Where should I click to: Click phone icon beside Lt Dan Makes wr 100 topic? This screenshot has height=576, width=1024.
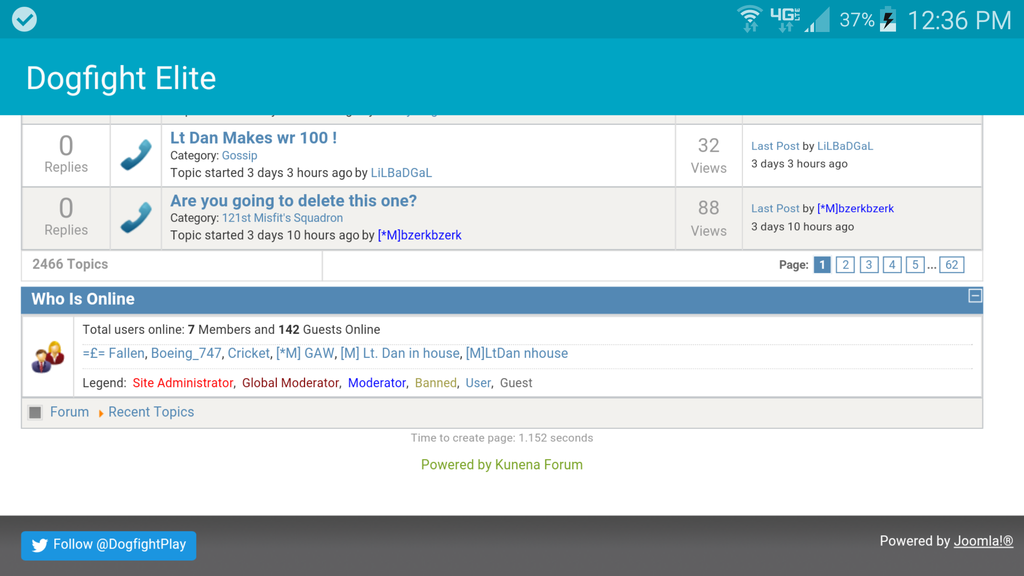[x=136, y=156]
